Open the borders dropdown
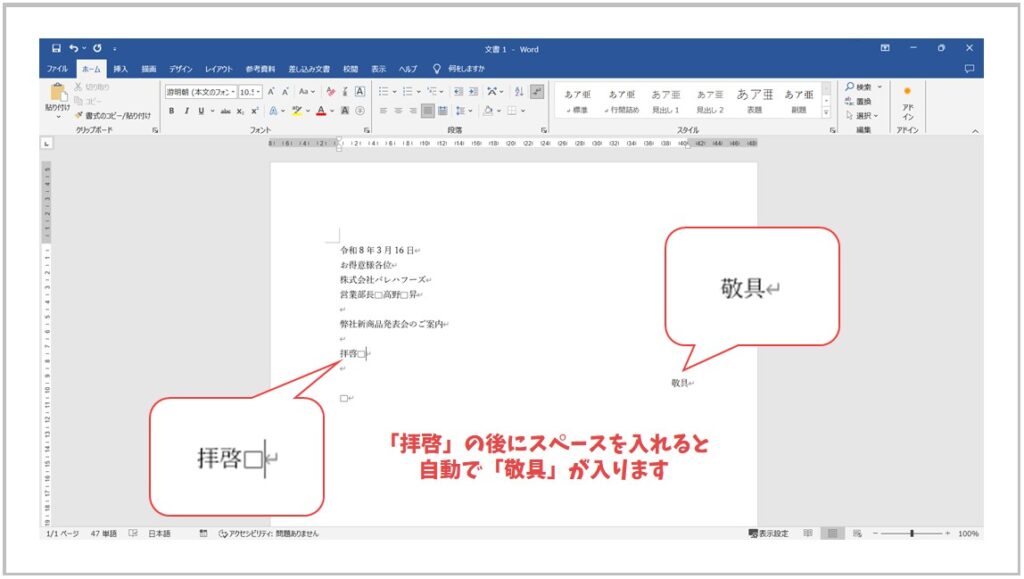Image resolution: width=1024 pixels, height=579 pixels. click(x=523, y=111)
